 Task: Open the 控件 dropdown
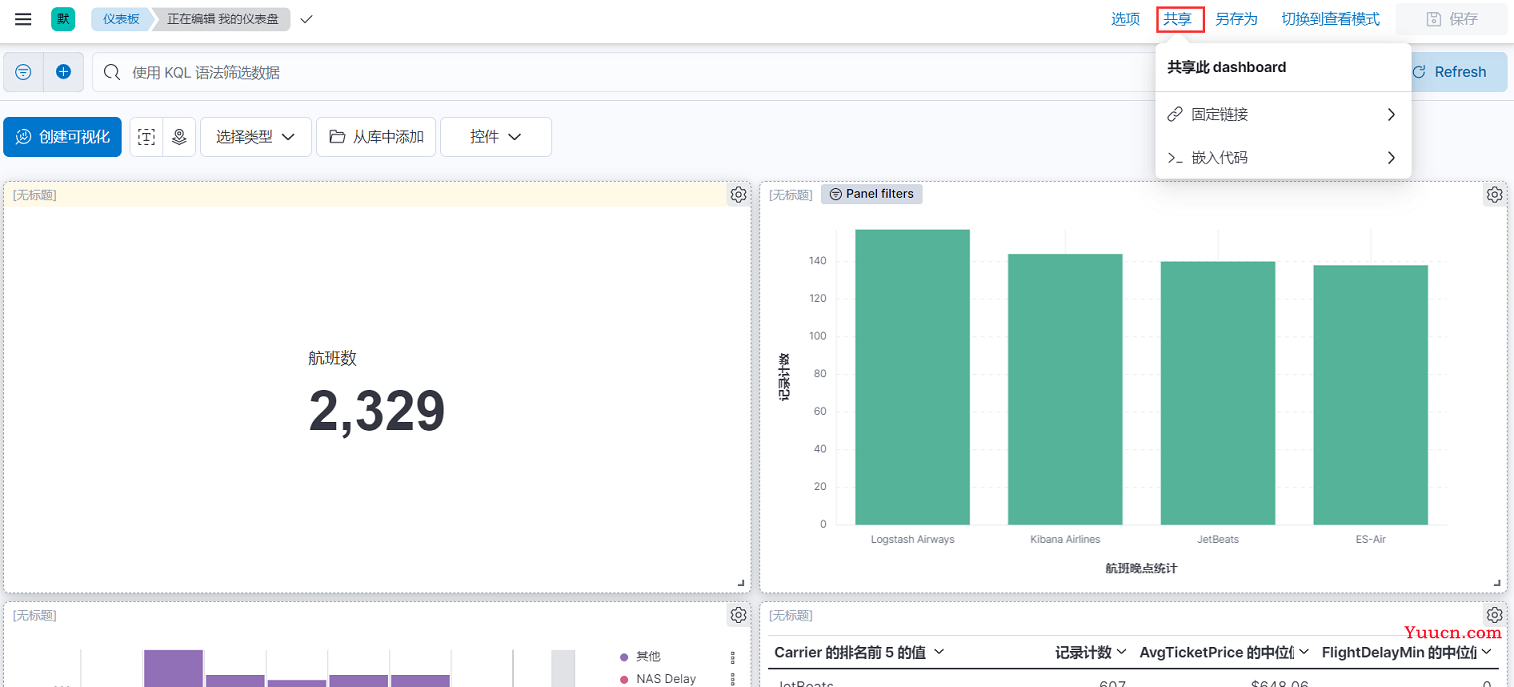coord(496,137)
